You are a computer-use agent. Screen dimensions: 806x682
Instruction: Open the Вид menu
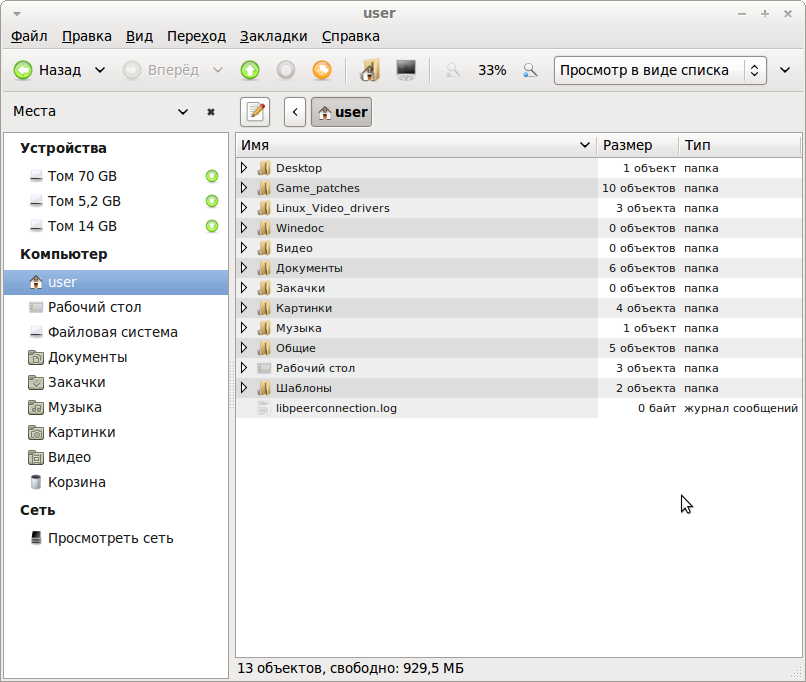[139, 36]
